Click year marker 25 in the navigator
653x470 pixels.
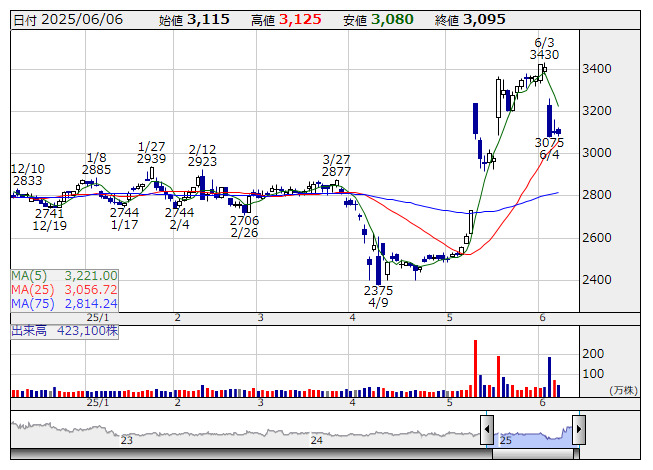click(x=506, y=440)
